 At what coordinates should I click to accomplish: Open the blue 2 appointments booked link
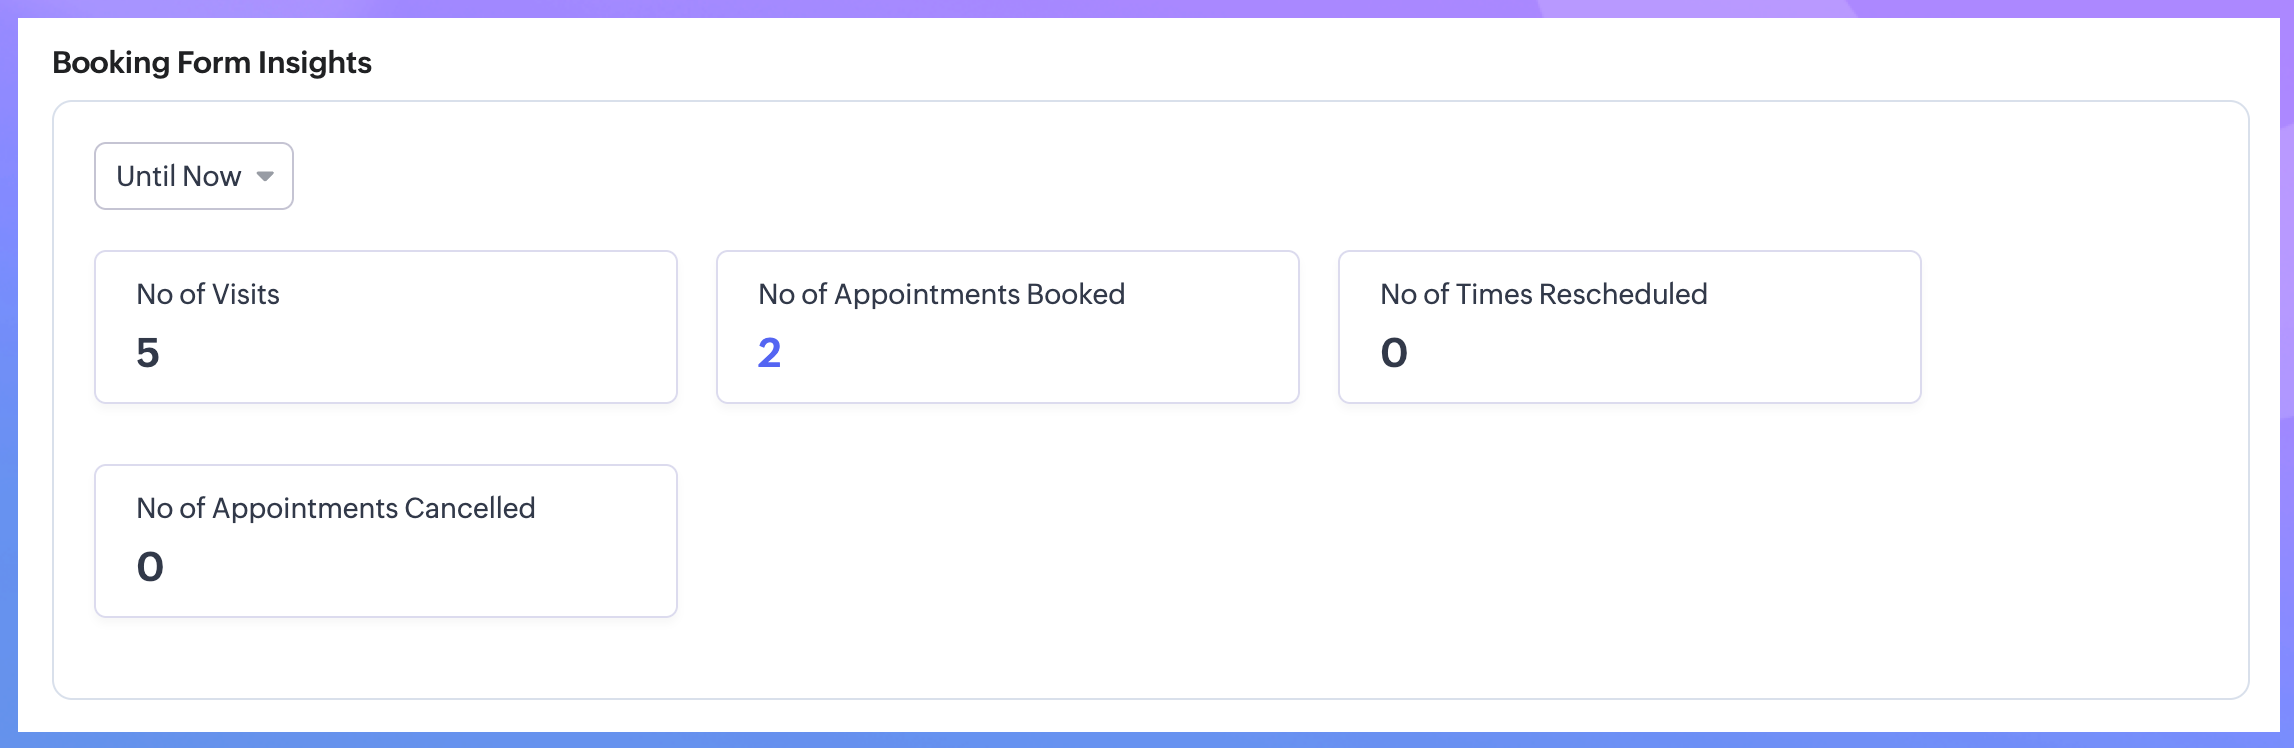pos(769,353)
